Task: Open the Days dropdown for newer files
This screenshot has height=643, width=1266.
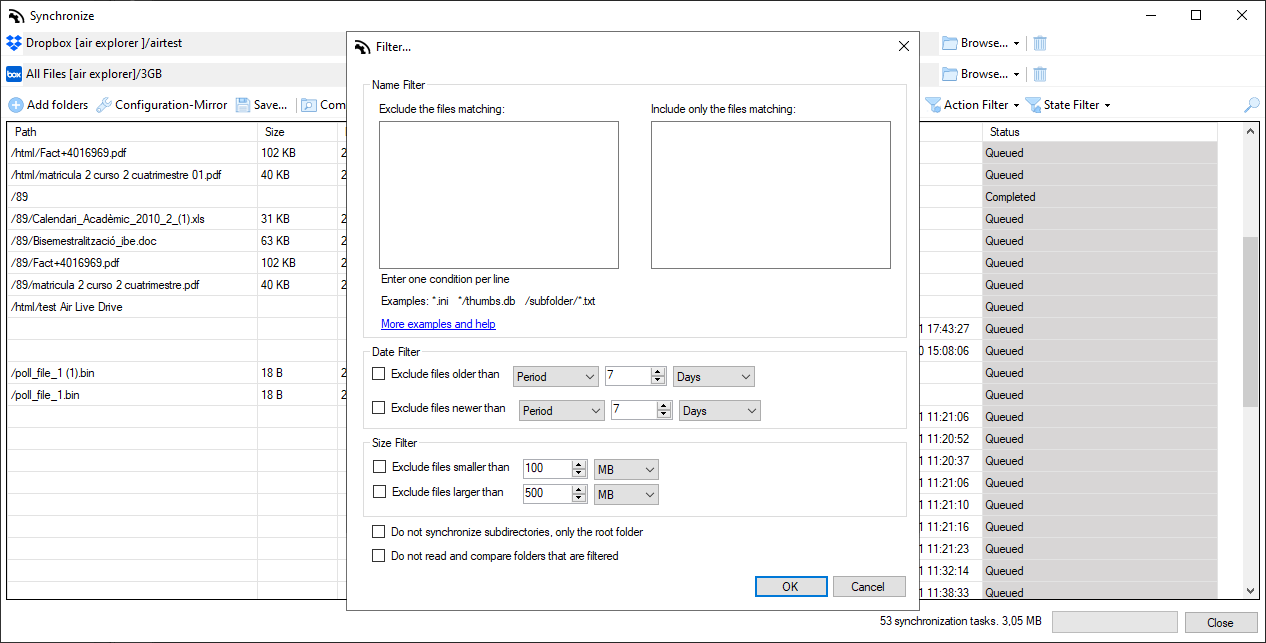Action: 719,410
